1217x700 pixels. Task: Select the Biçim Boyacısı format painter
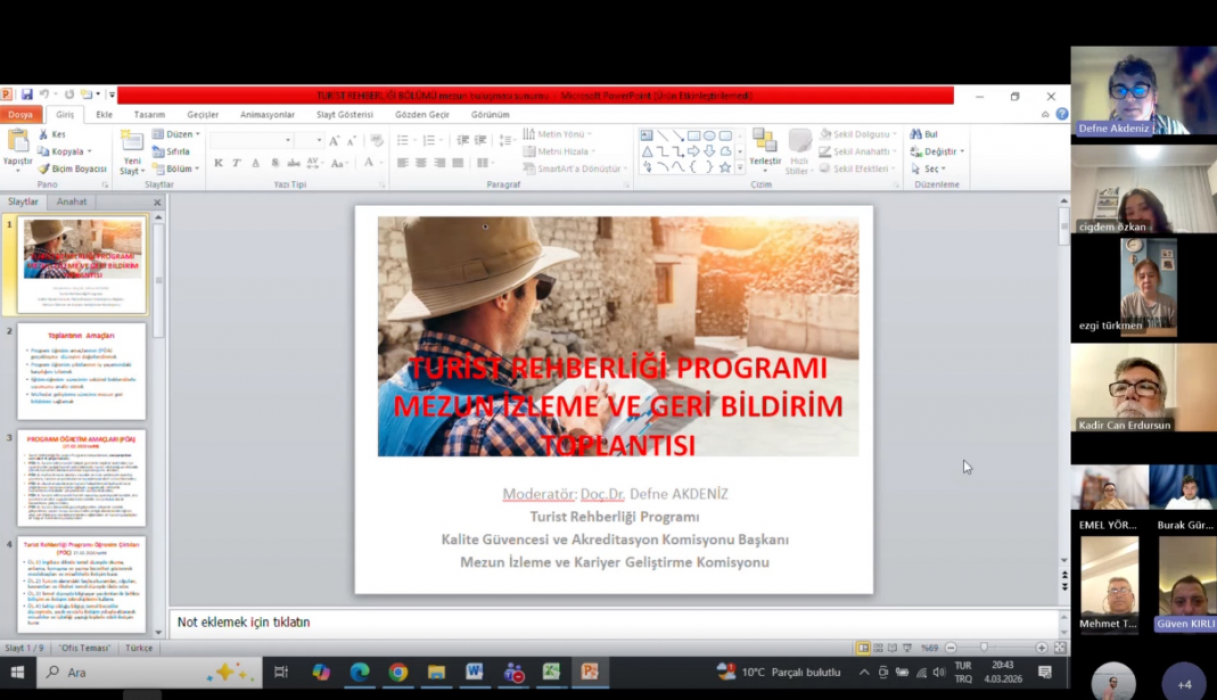[x=43, y=169]
